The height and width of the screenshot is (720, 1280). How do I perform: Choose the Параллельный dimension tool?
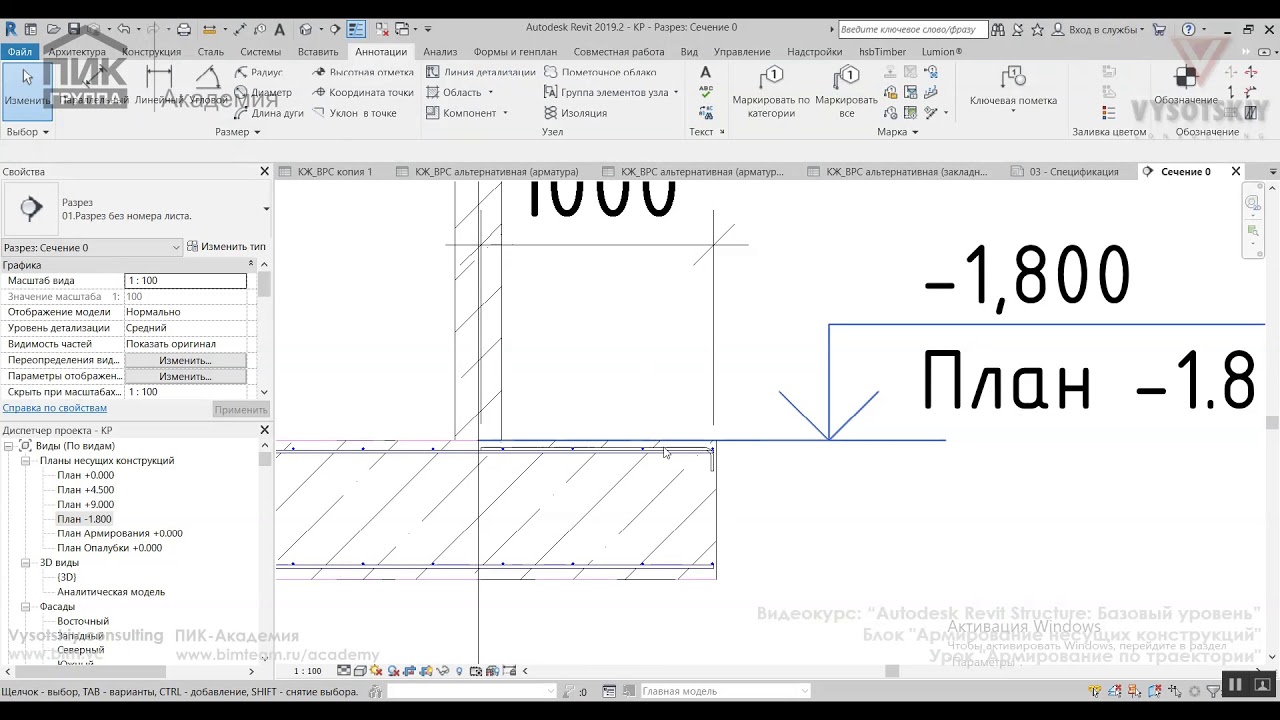coord(95,88)
